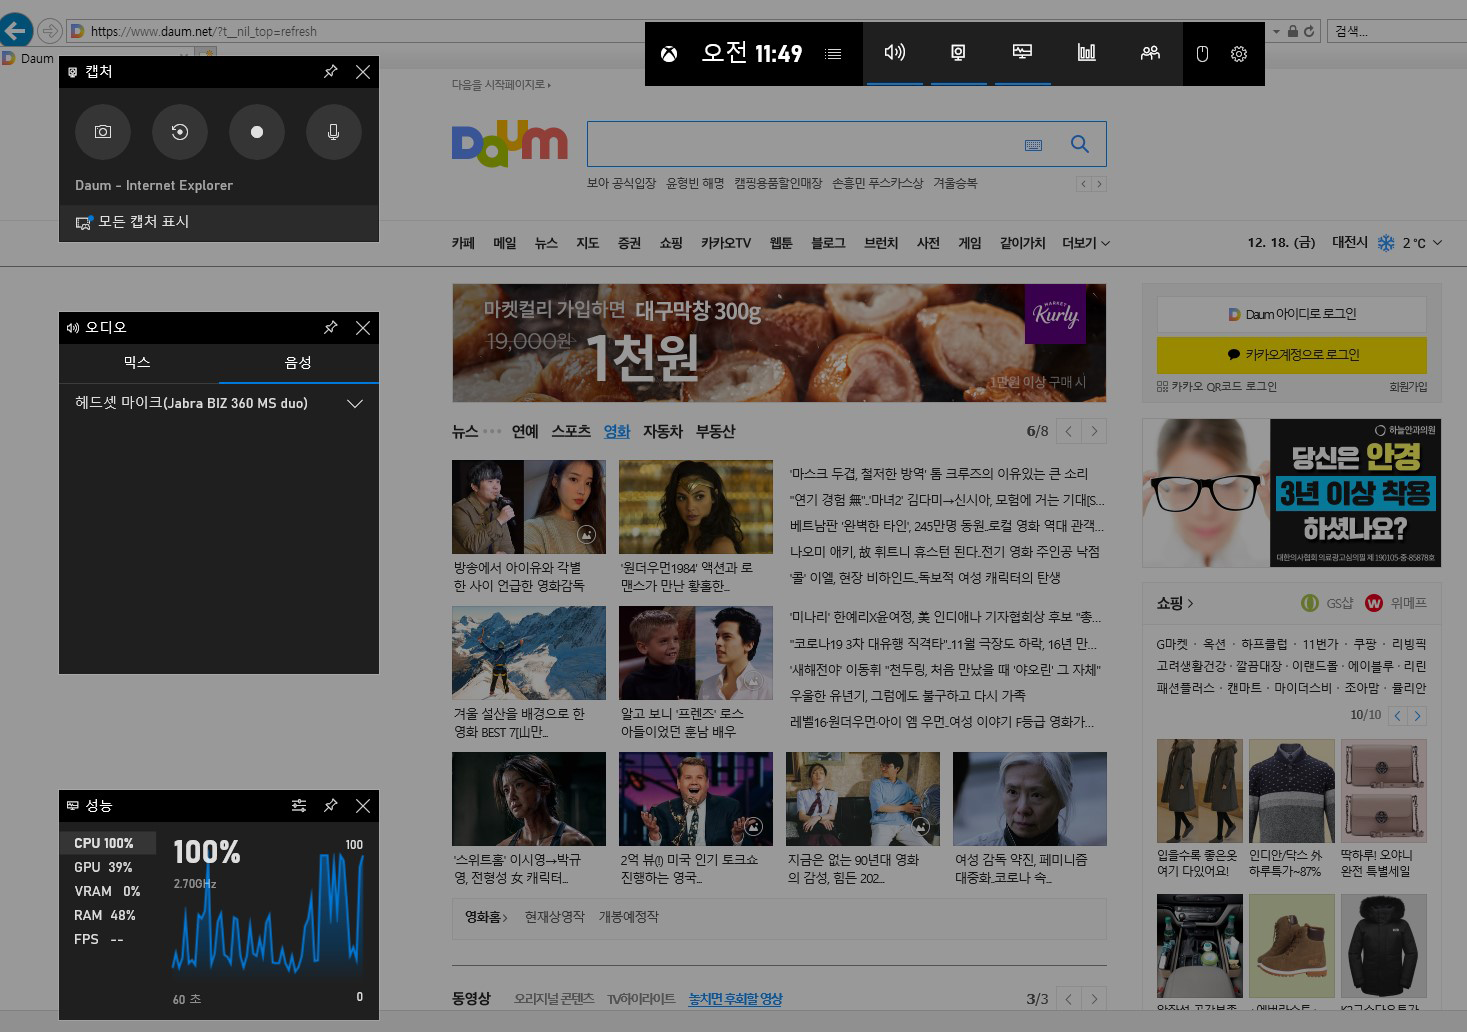Image resolution: width=1467 pixels, height=1032 pixels.
Task: Click the Daum search input field
Action: point(802,144)
